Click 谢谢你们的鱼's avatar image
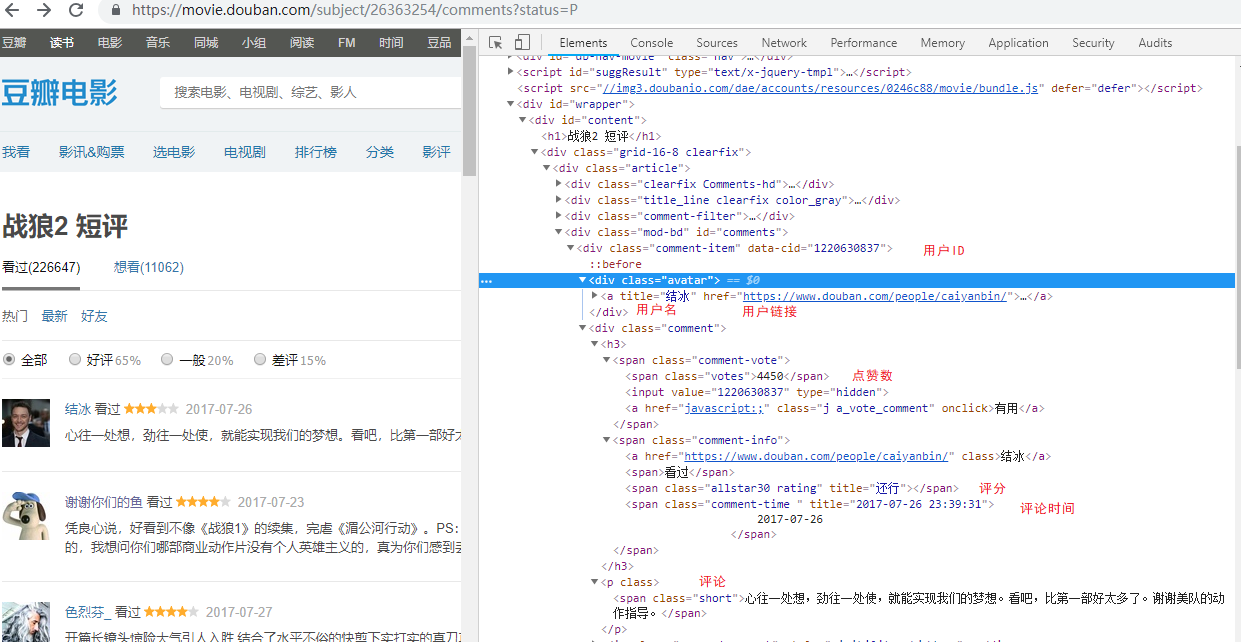1241x642 pixels. [x=26, y=515]
